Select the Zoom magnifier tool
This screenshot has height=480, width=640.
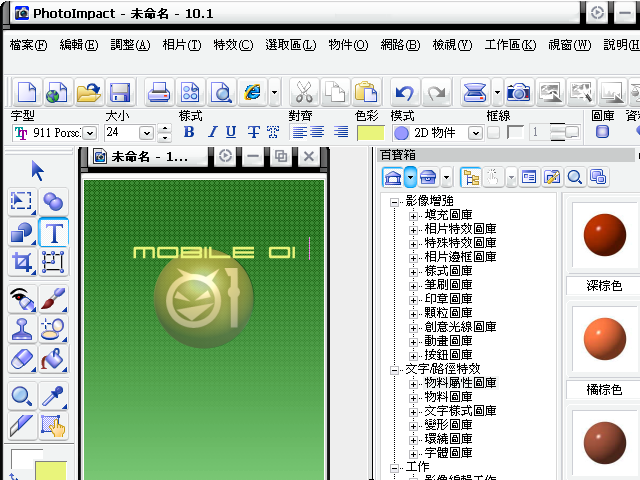22,396
